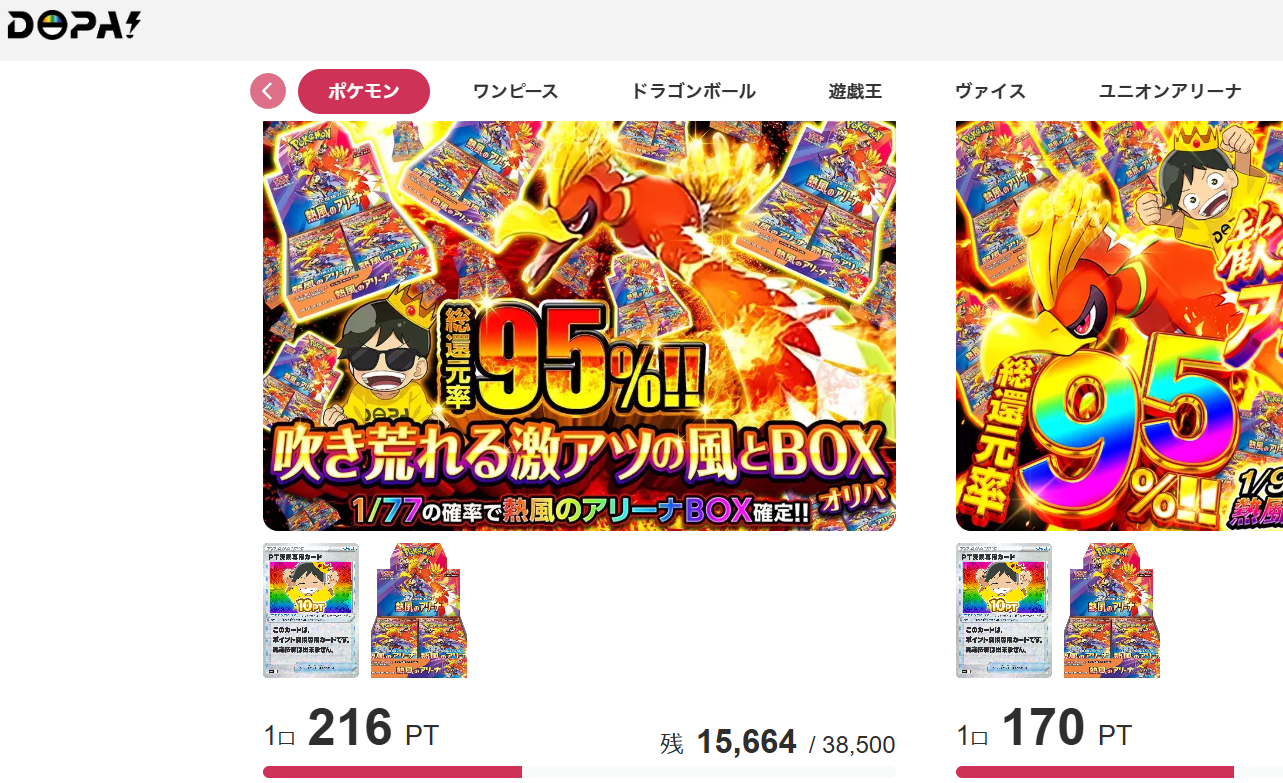Click the progress bar under 216 PT

click(x=579, y=772)
